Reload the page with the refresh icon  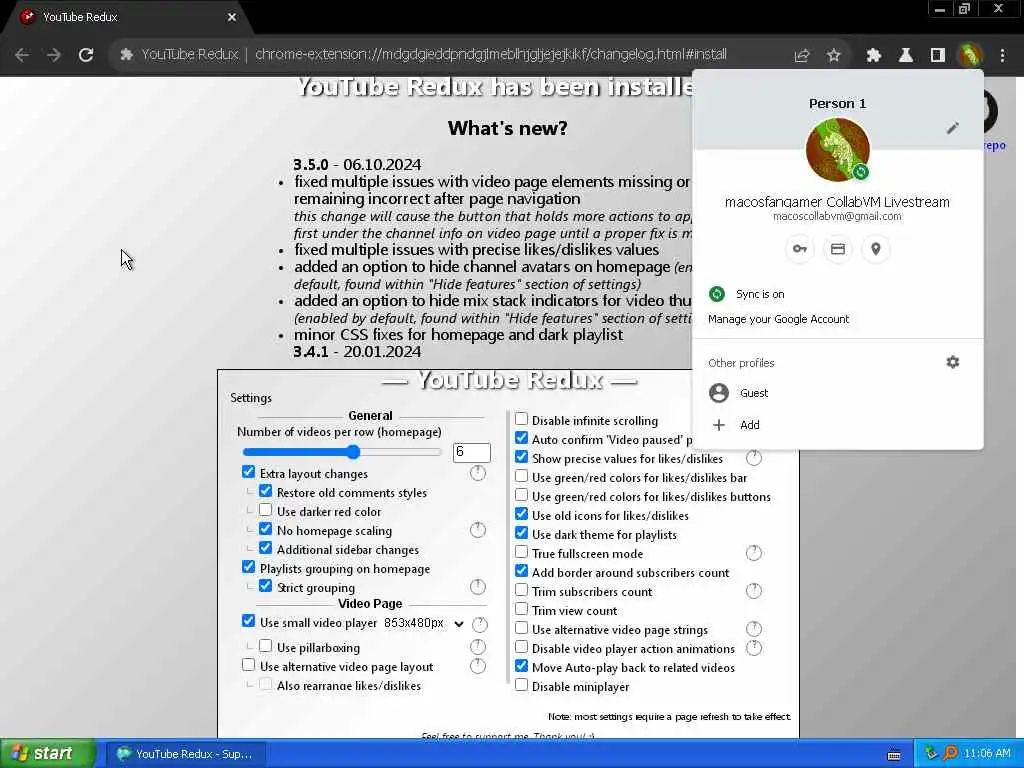point(86,55)
